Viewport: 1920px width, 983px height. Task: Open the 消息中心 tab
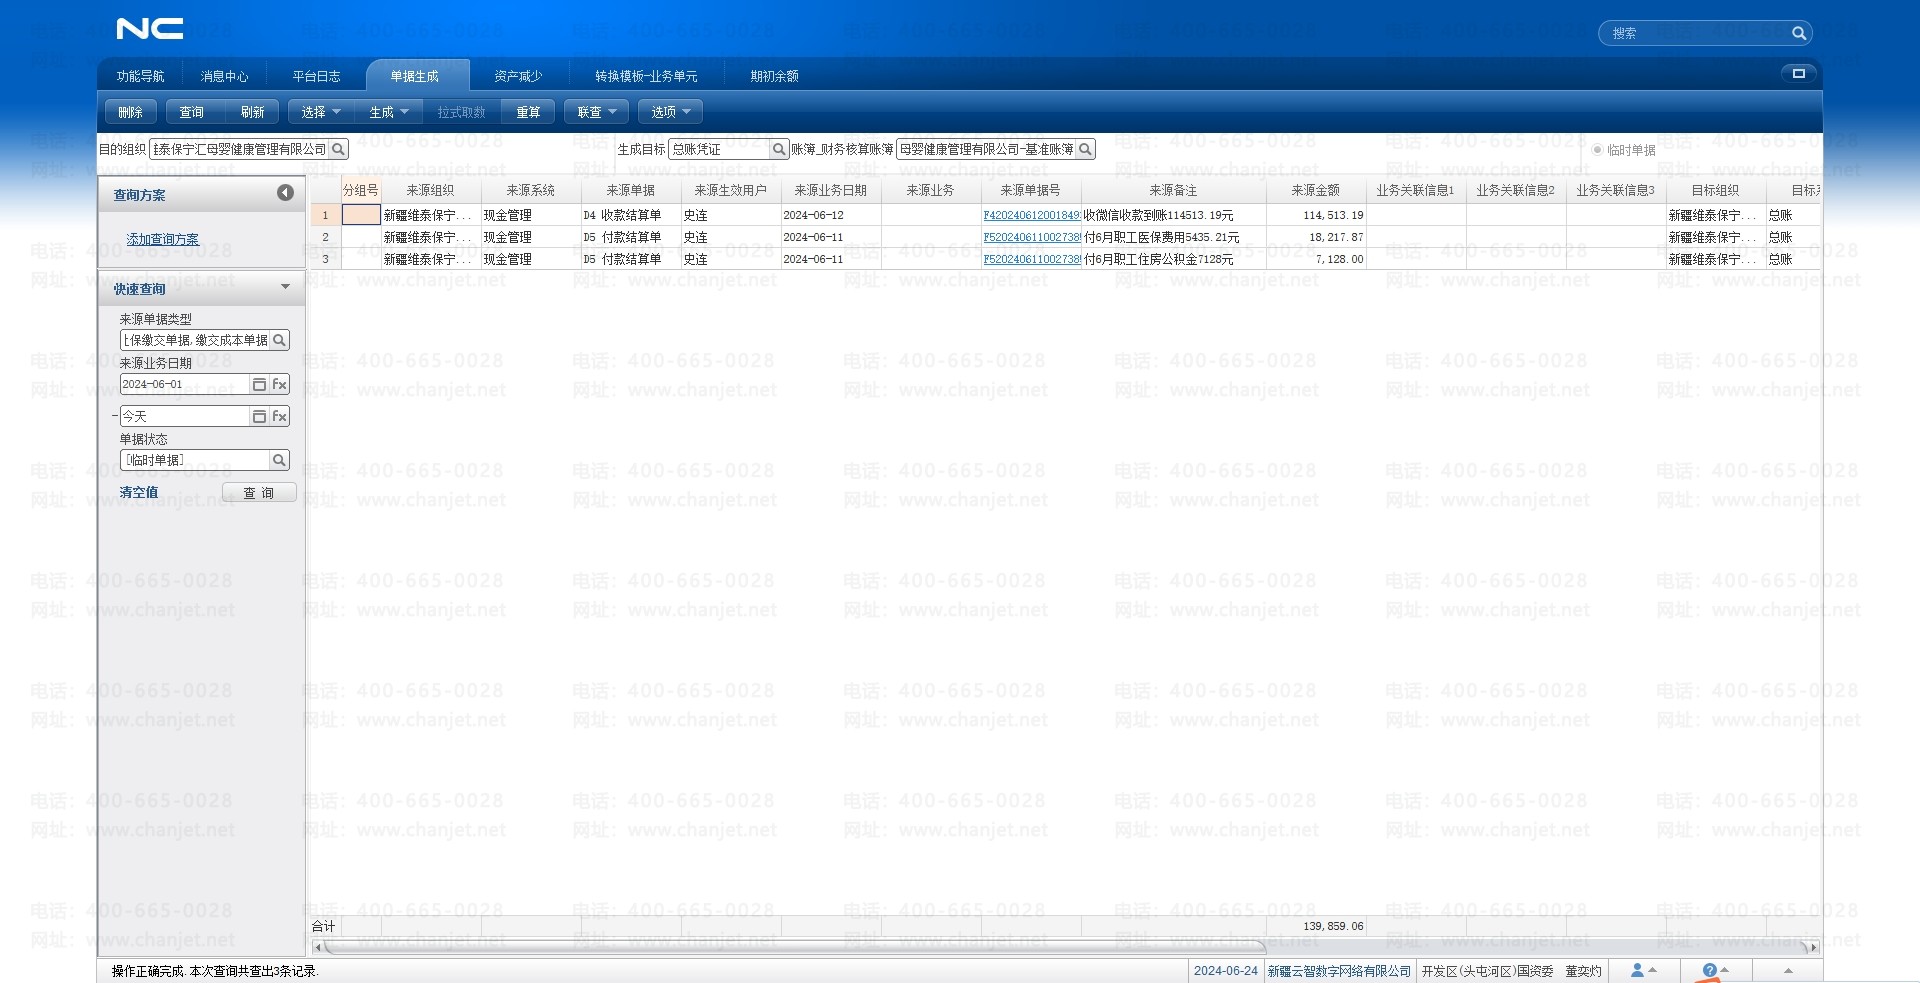[x=225, y=76]
